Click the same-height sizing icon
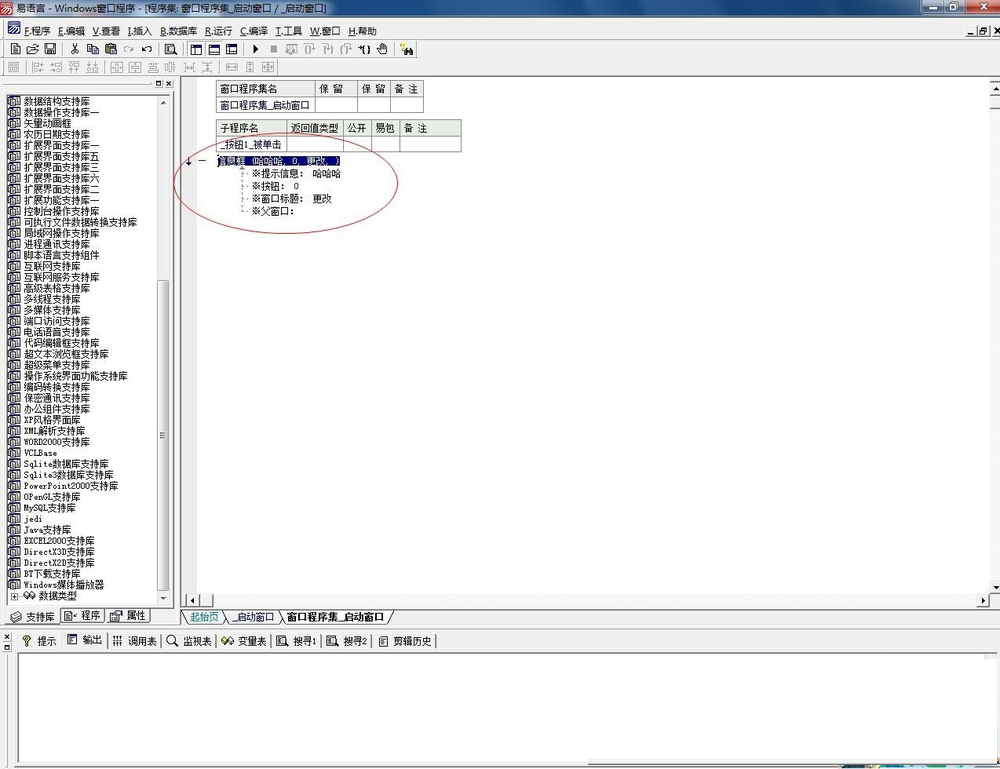 250,67
